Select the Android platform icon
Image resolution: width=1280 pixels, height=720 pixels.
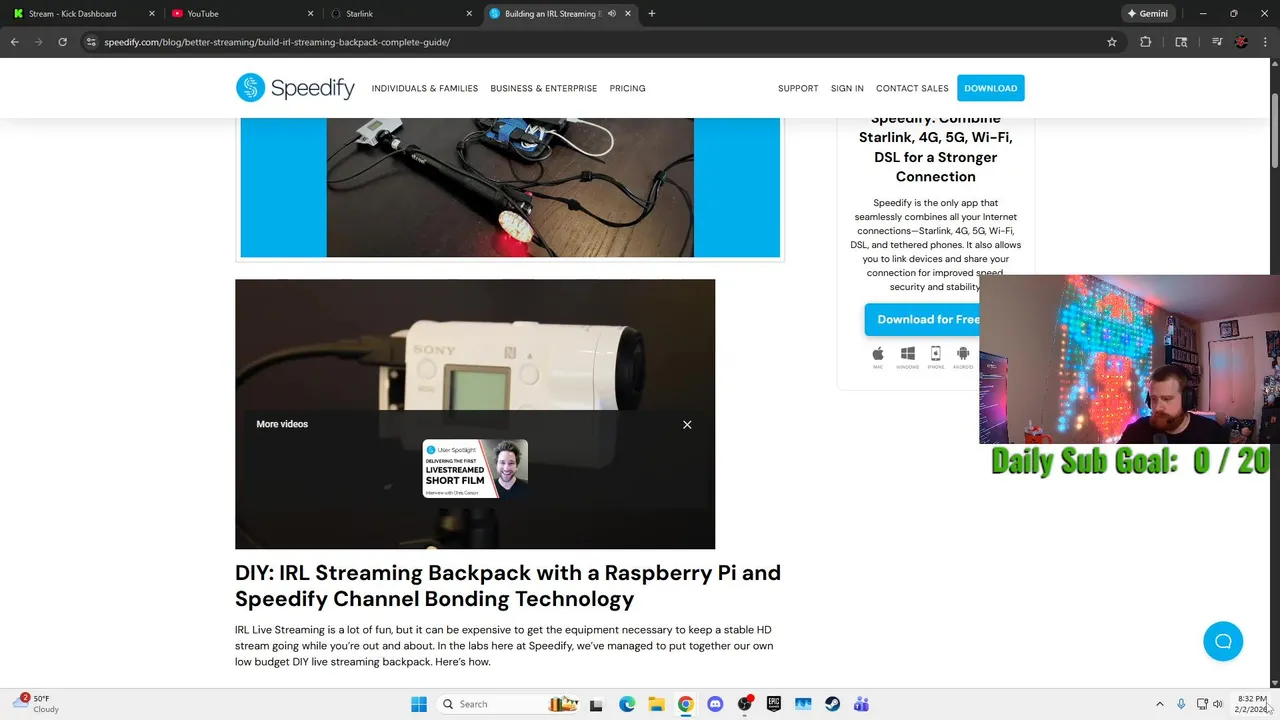(x=963, y=355)
